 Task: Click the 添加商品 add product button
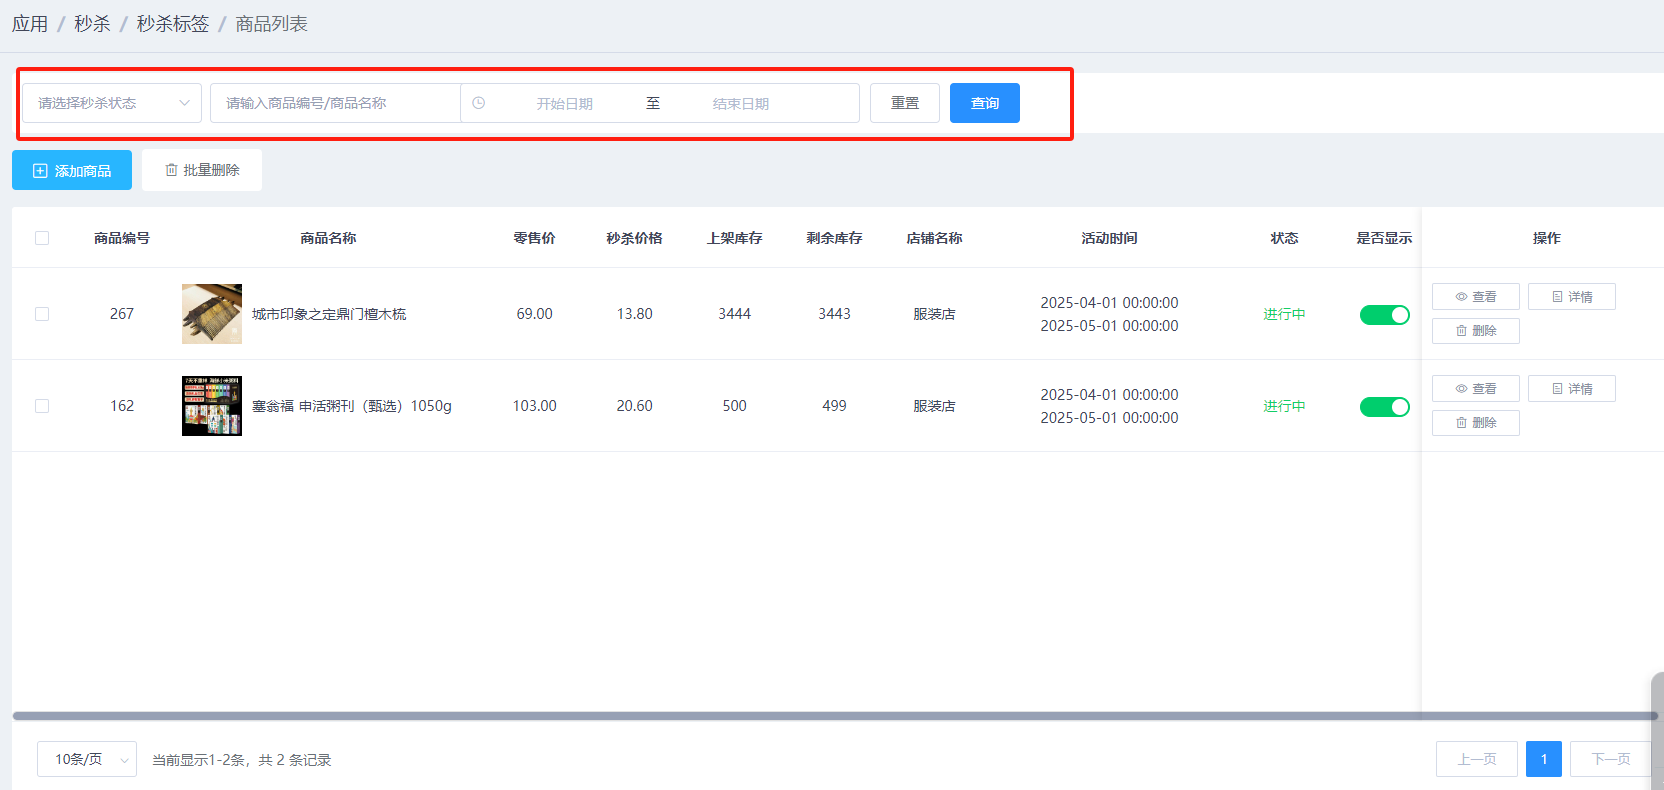click(x=72, y=171)
